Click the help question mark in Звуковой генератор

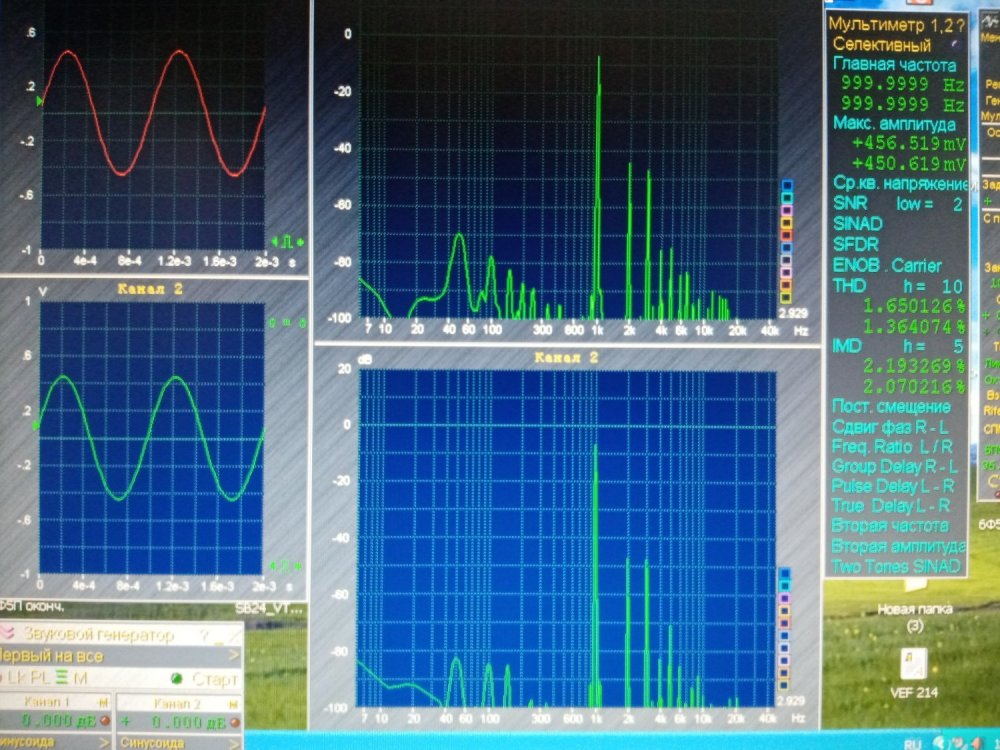202,635
